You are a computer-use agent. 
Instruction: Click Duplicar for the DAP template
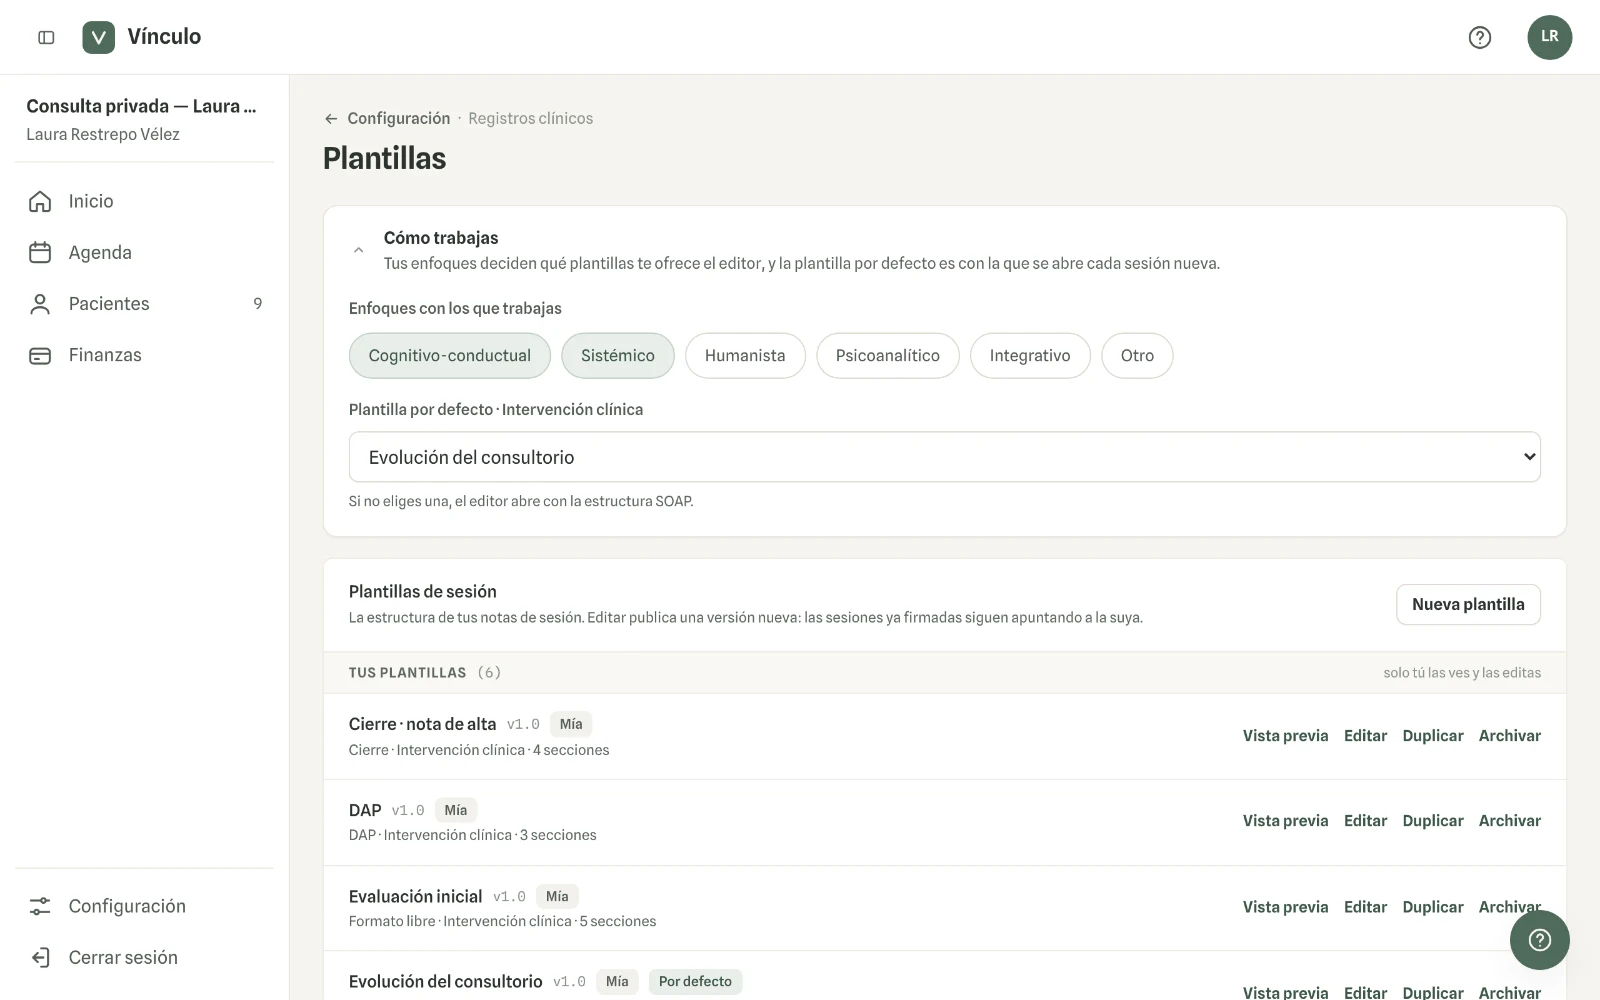pyautogui.click(x=1432, y=820)
